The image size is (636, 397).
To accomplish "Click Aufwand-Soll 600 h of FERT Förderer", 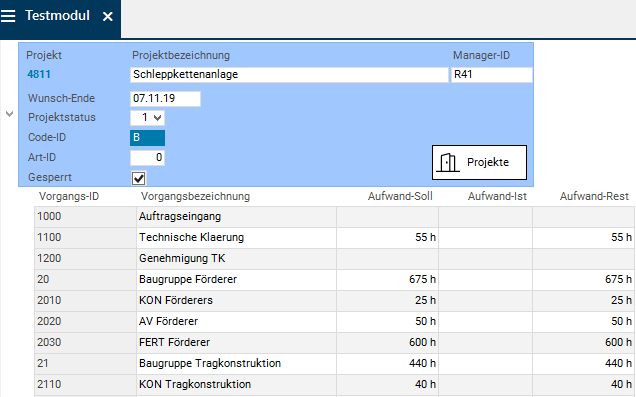I will 387,343.
